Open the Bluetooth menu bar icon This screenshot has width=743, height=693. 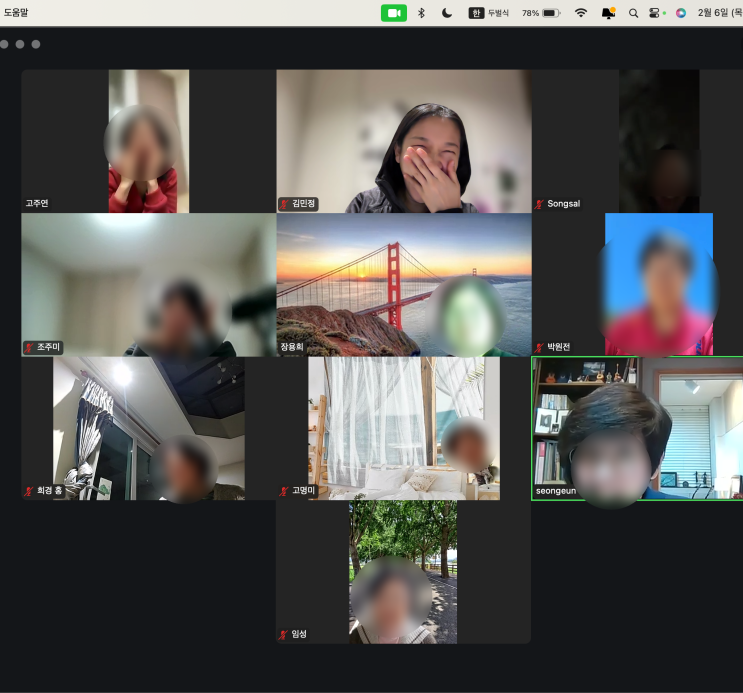coord(421,13)
